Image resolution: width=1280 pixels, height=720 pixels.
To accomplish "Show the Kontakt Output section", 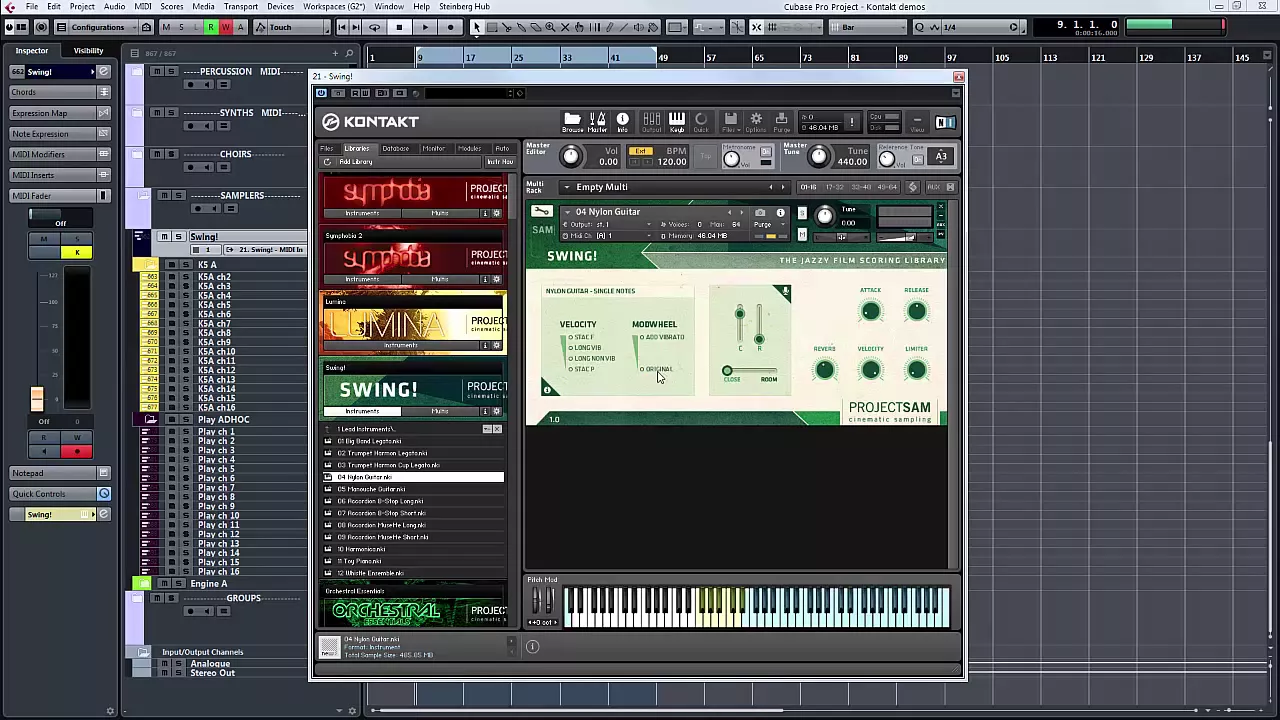I will point(651,122).
